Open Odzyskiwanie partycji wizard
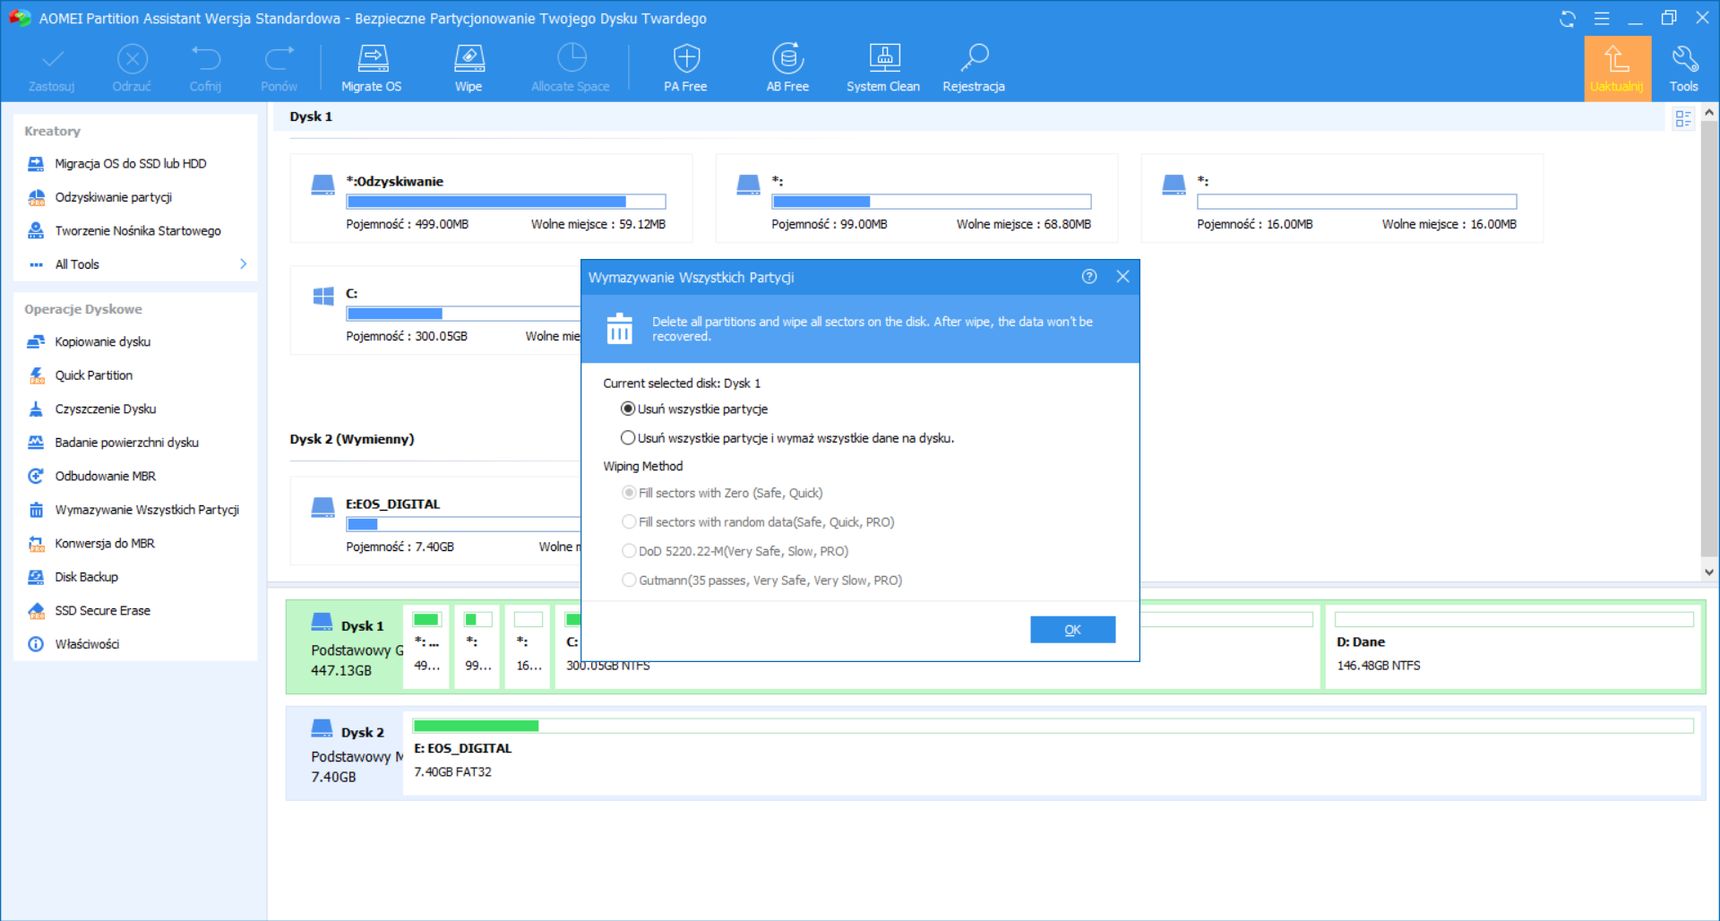The height and width of the screenshot is (921, 1720). [x=113, y=197]
